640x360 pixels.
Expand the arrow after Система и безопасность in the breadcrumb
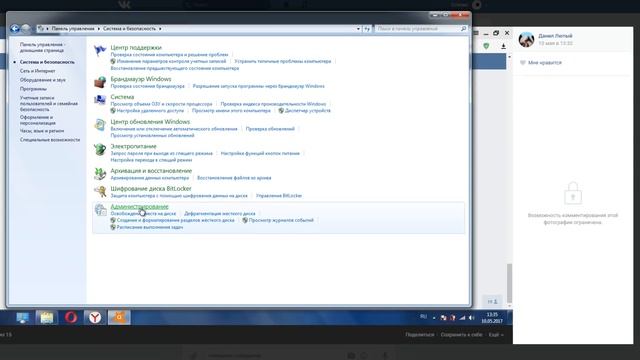(x=160, y=29)
